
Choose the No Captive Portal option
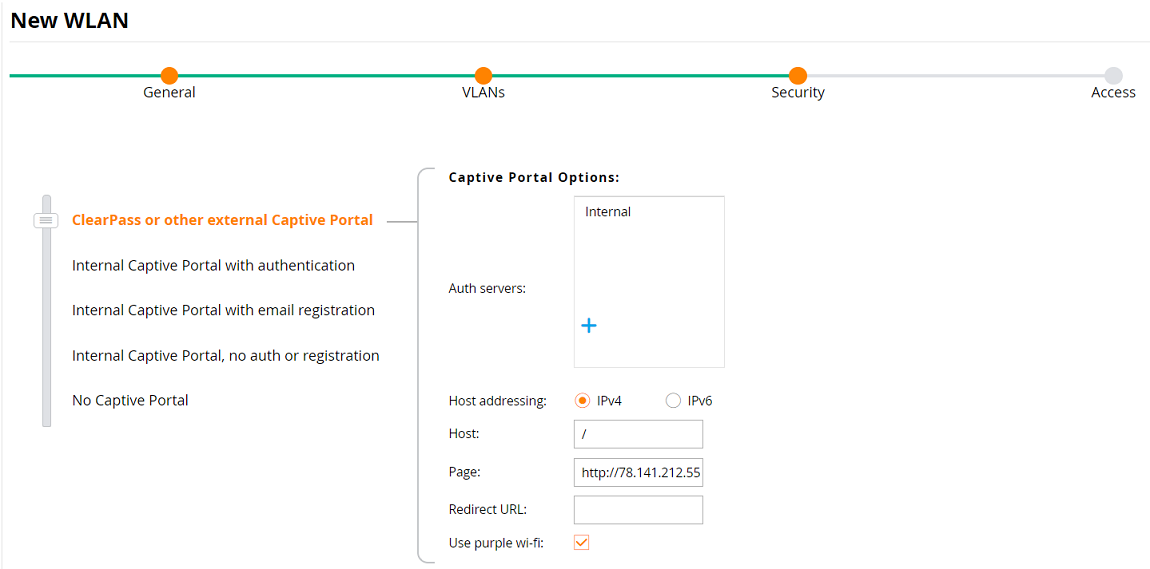pyautogui.click(x=130, y=400)
